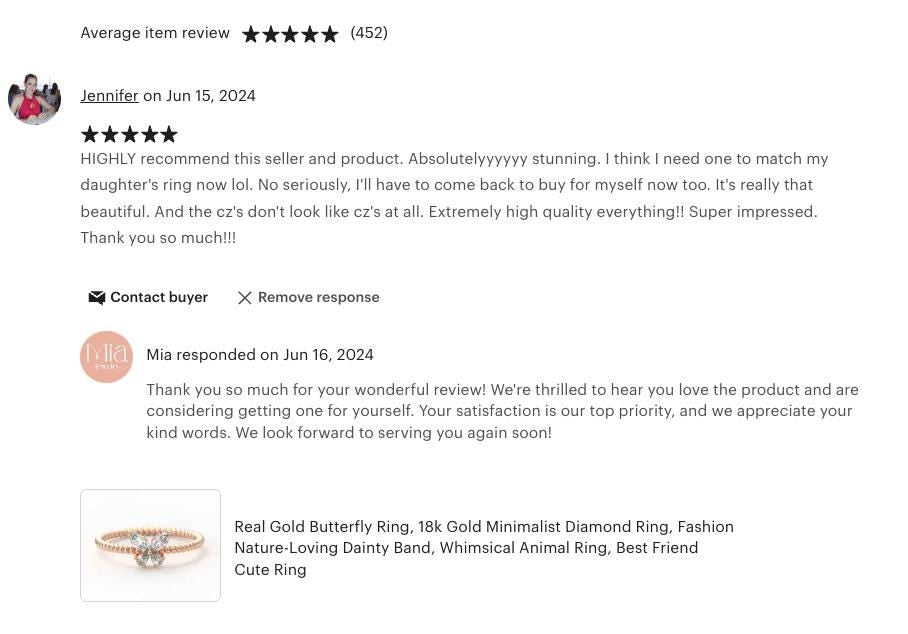Open Jennifer's profile link
This screenshot has height=634, width=908.
click(109, 96)
